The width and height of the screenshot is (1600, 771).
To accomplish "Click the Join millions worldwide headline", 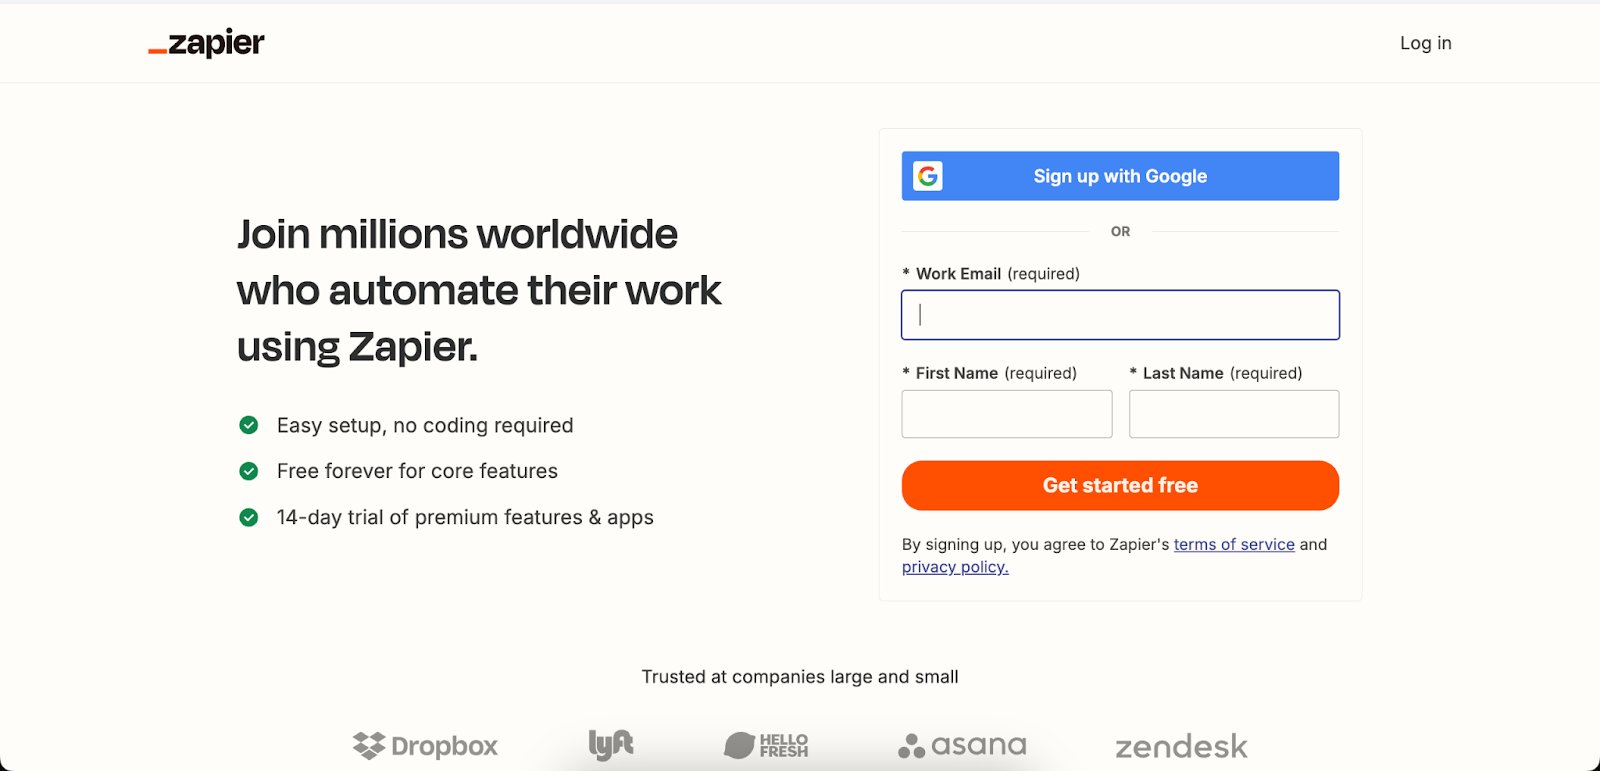I will [x=479, y=290].
